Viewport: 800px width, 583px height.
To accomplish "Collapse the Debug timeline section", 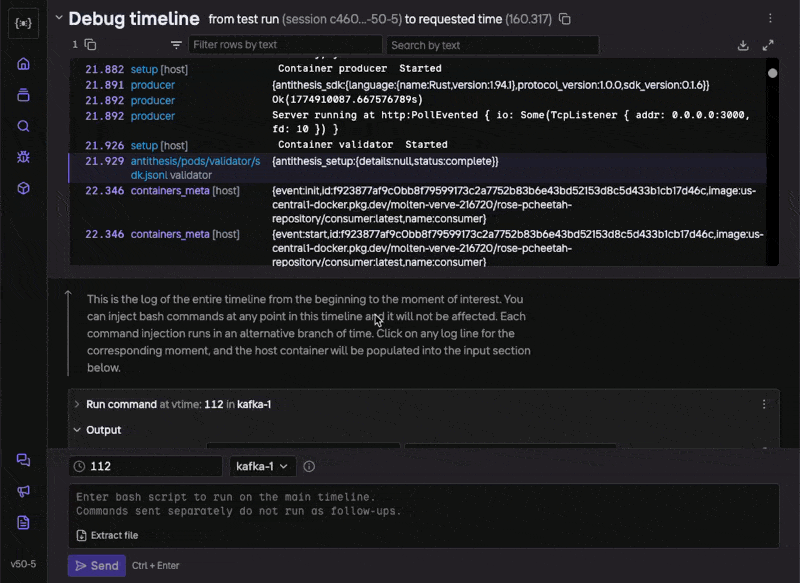I will pos(59,18).
